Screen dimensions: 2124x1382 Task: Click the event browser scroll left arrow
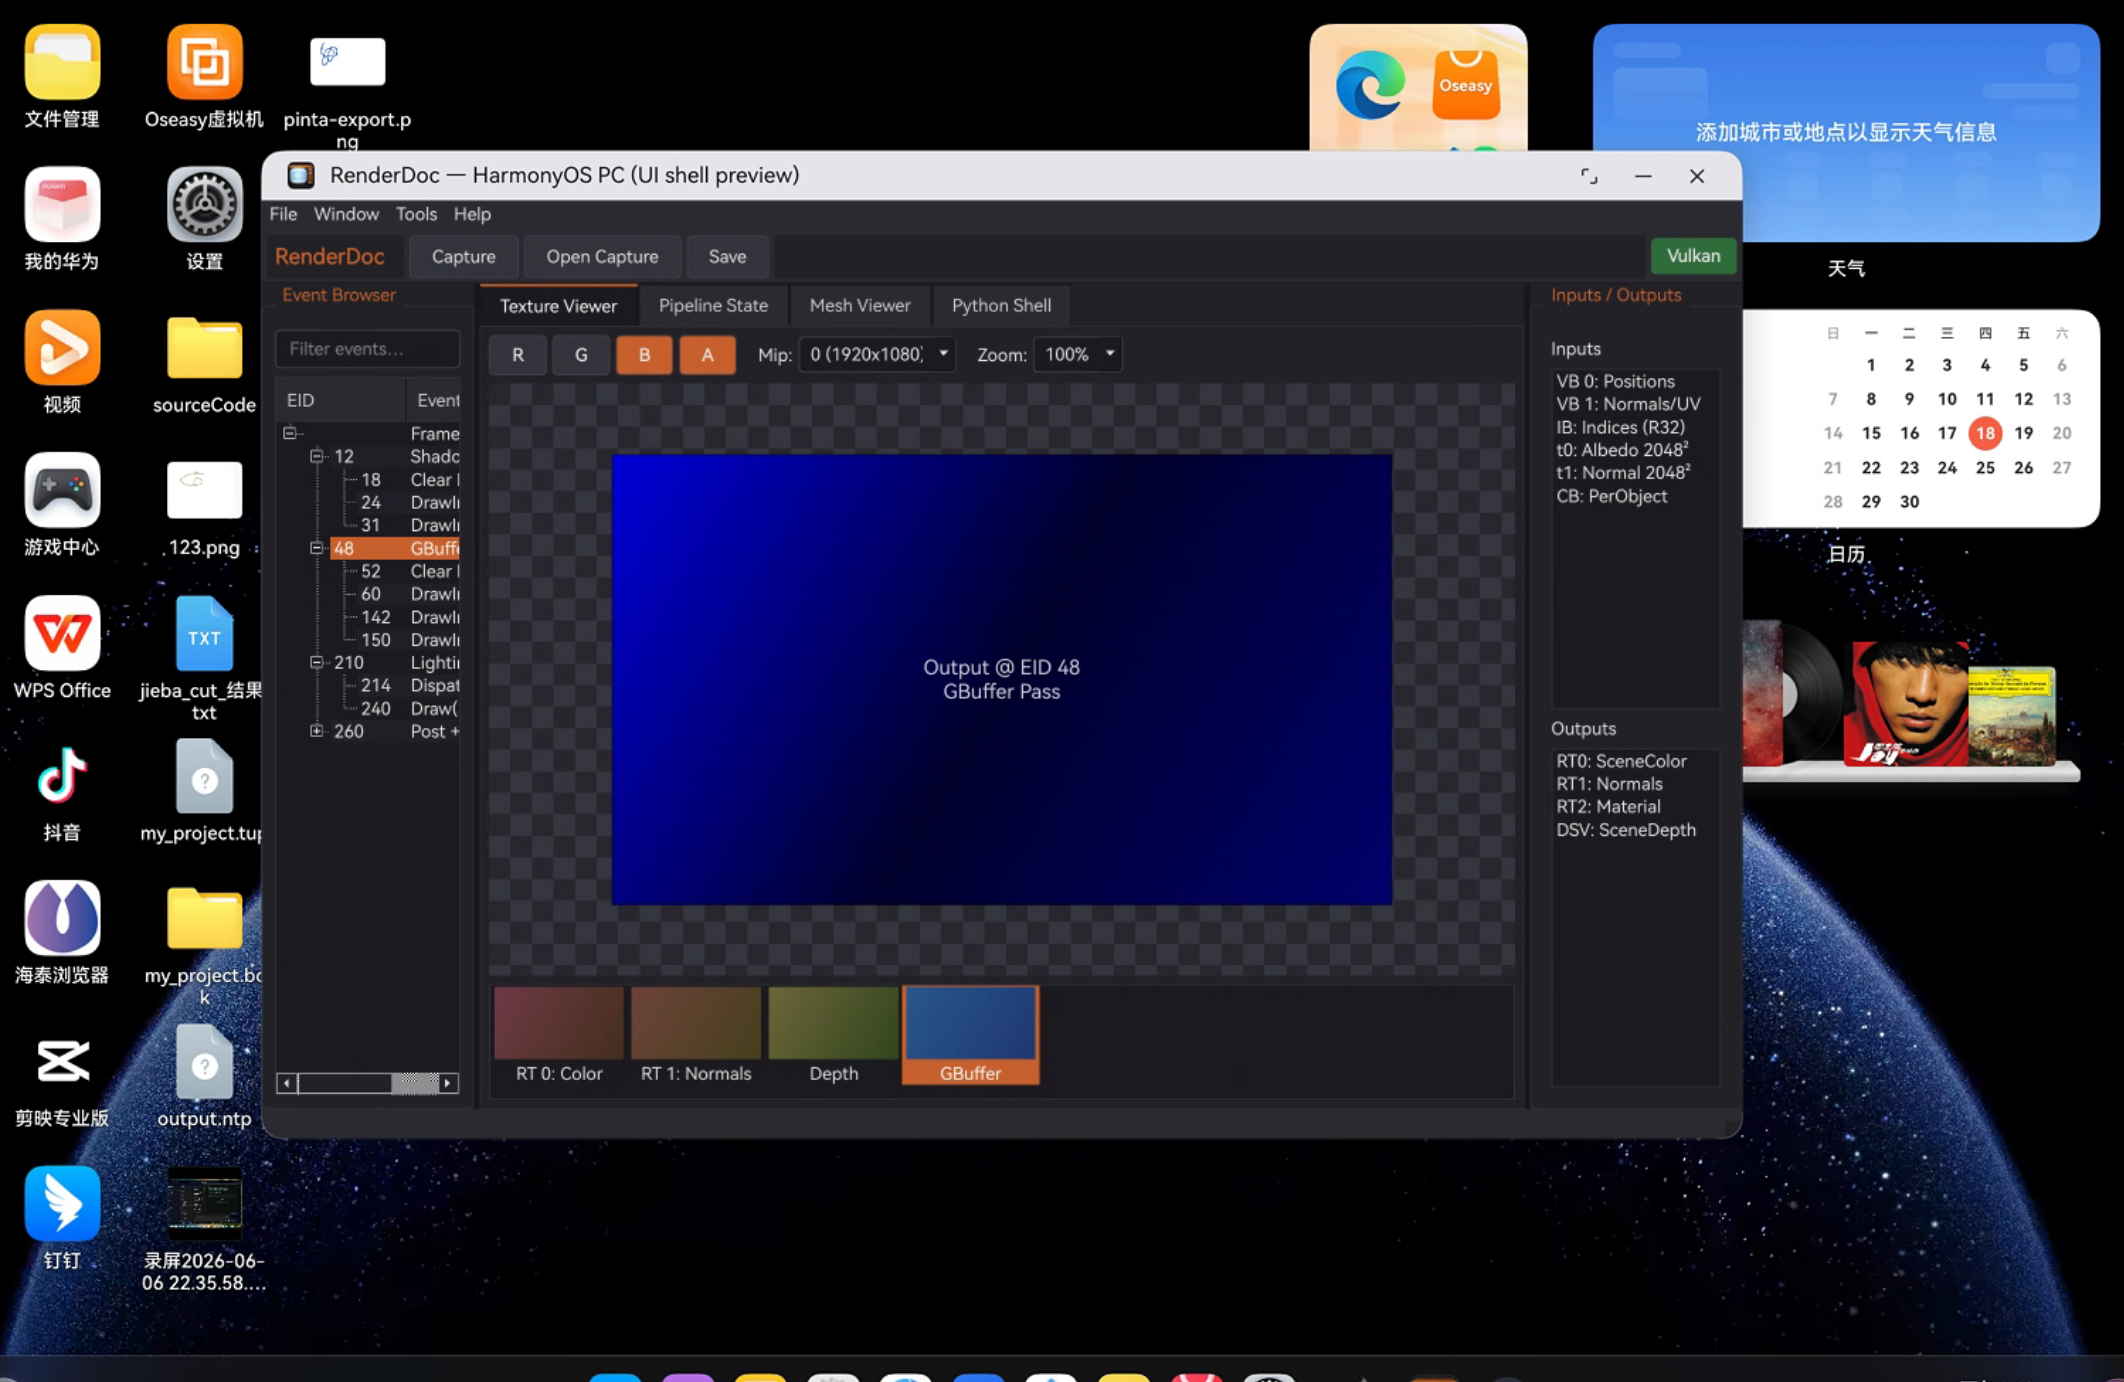[x=287, y=1083]
